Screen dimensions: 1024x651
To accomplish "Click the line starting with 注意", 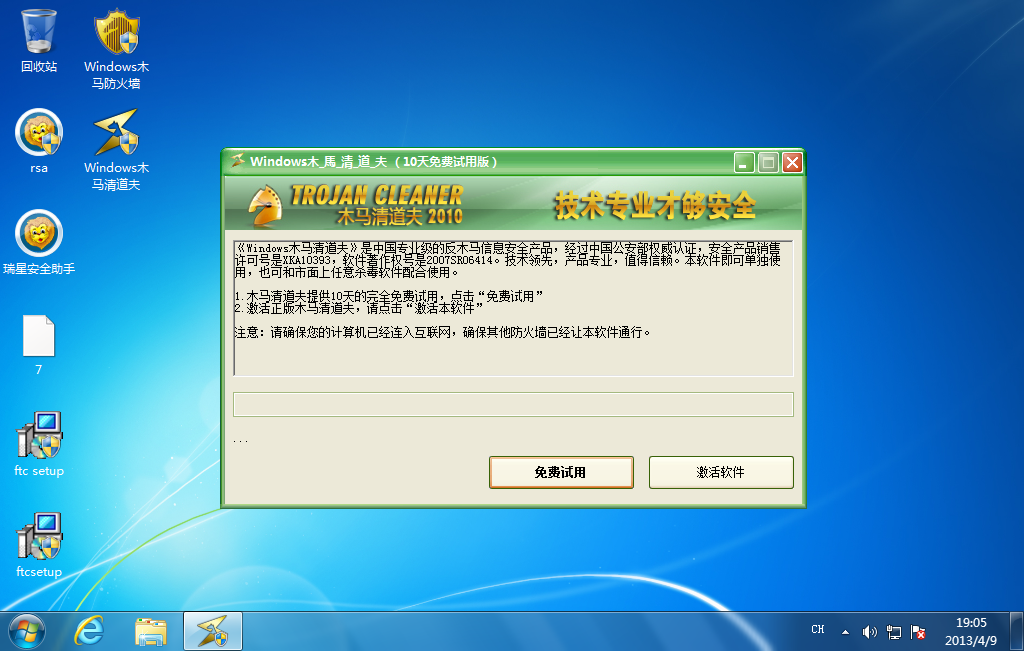I will pos(443,332).
